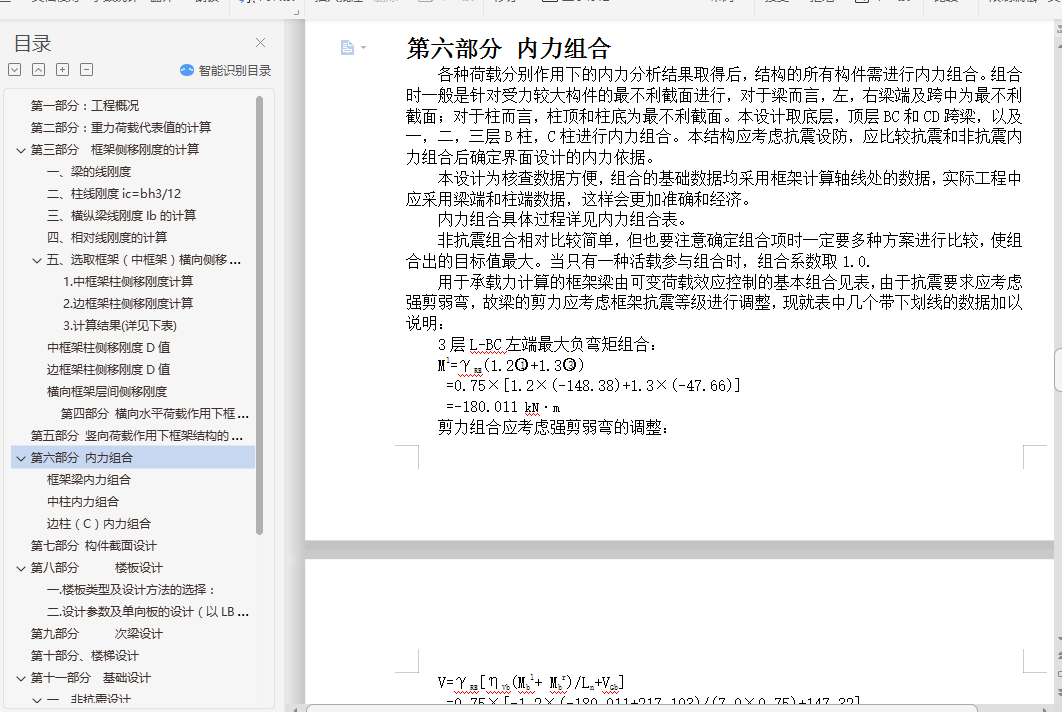Screen dimensions: 1062x712
Task: Click the result line =-180.011 kN·m
Action: tap(503, 407)
